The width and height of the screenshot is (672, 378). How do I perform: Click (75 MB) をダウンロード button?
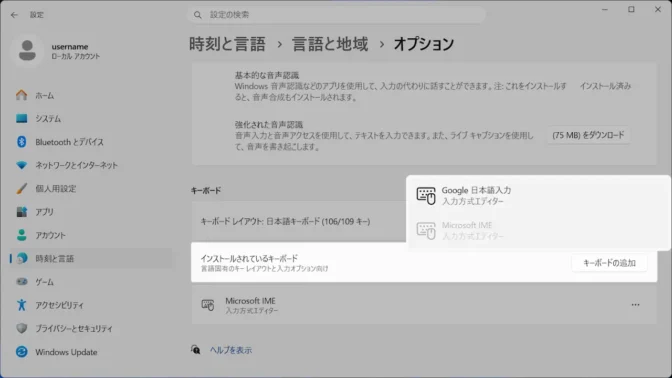pyautogui.click(x=588, y=135)
